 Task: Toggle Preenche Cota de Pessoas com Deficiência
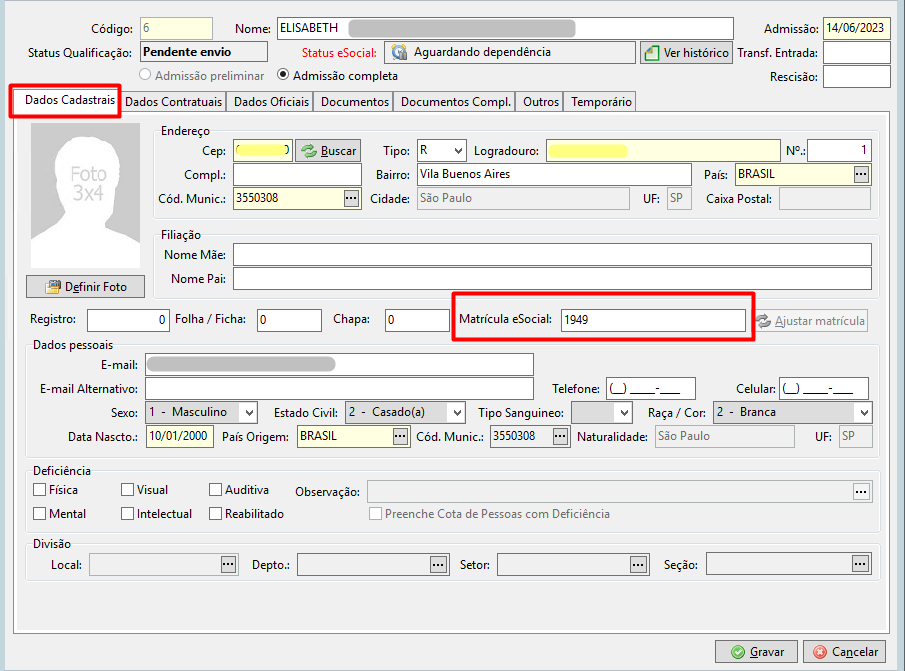click(376, 513)
